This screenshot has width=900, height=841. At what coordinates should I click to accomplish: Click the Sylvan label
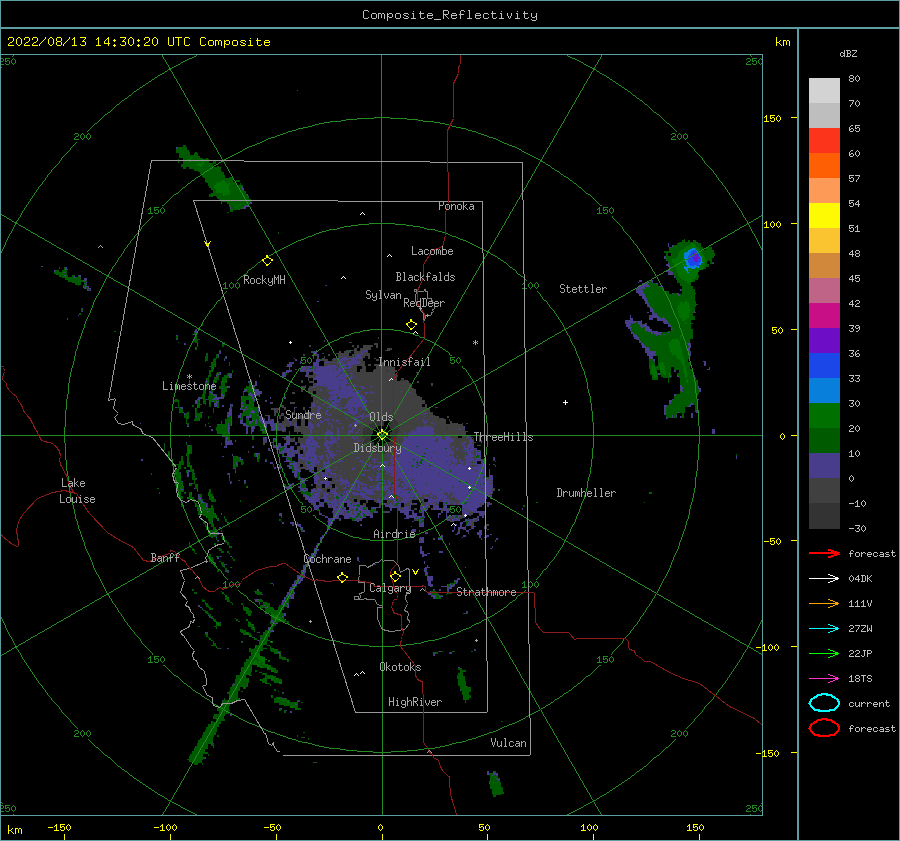coord(383,295)
